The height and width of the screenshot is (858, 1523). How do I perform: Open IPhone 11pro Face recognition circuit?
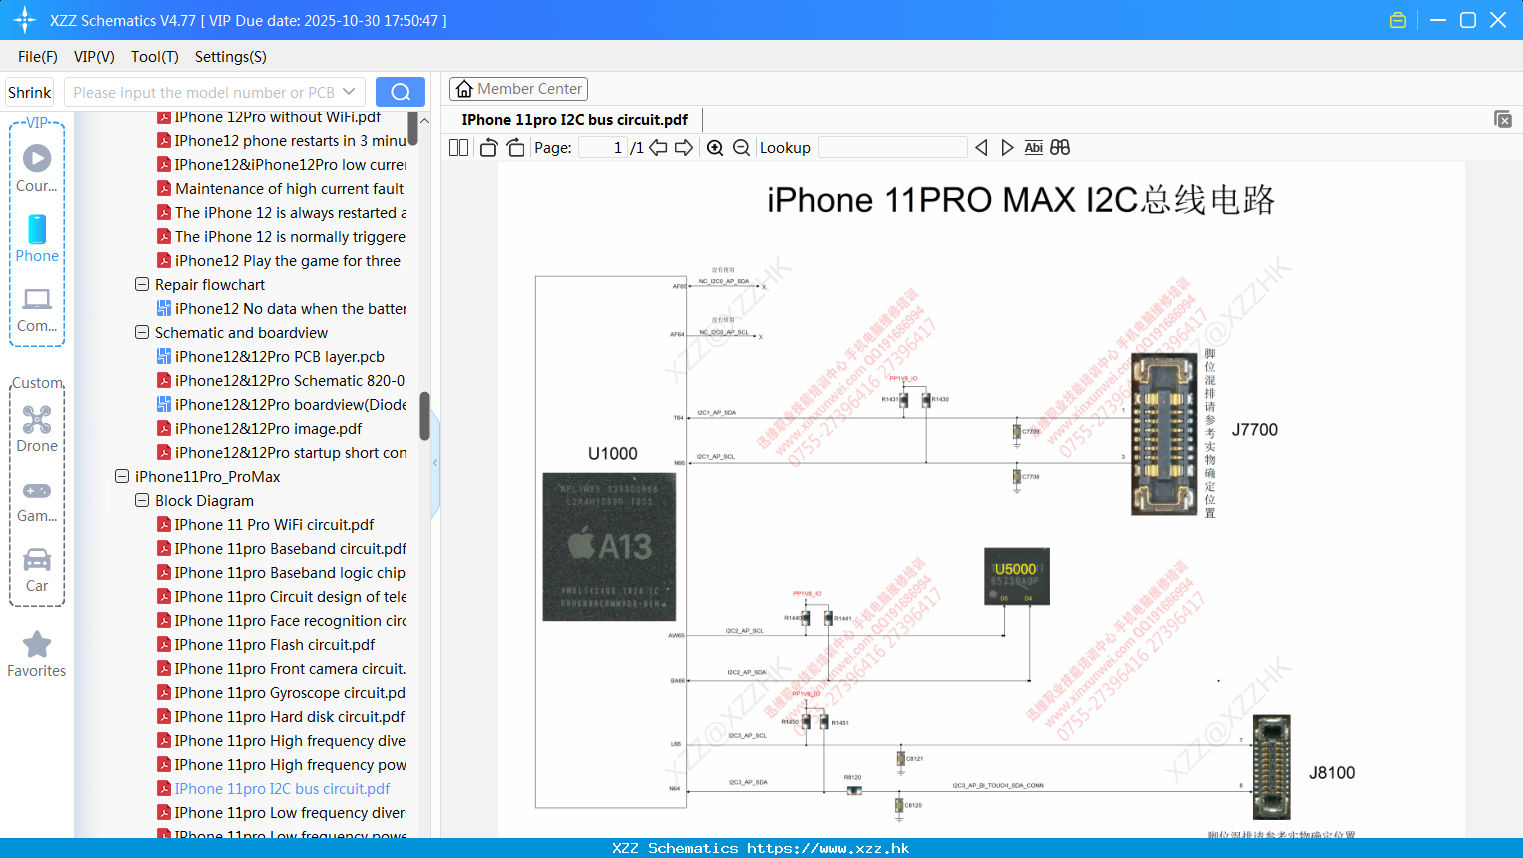pos(281,620)
